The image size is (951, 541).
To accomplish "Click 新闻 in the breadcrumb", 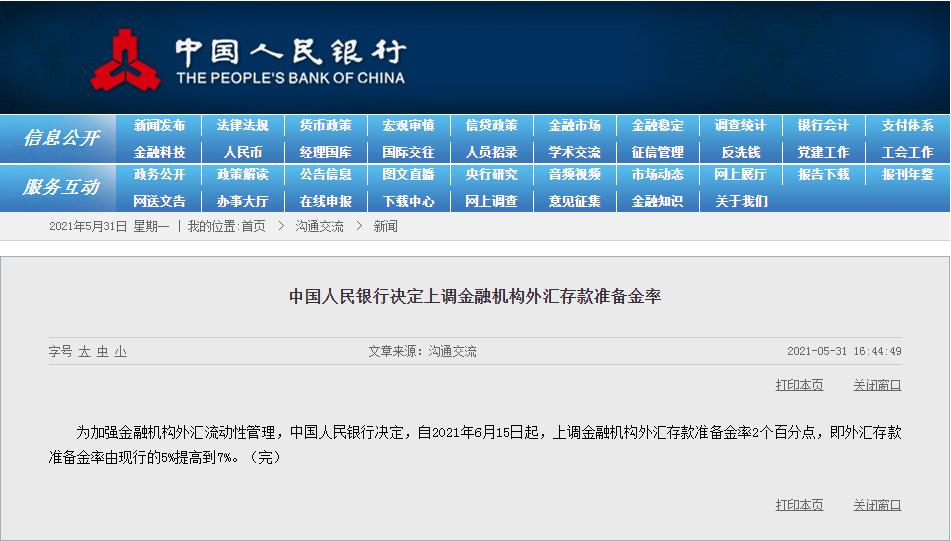I will tap(386, 227).
